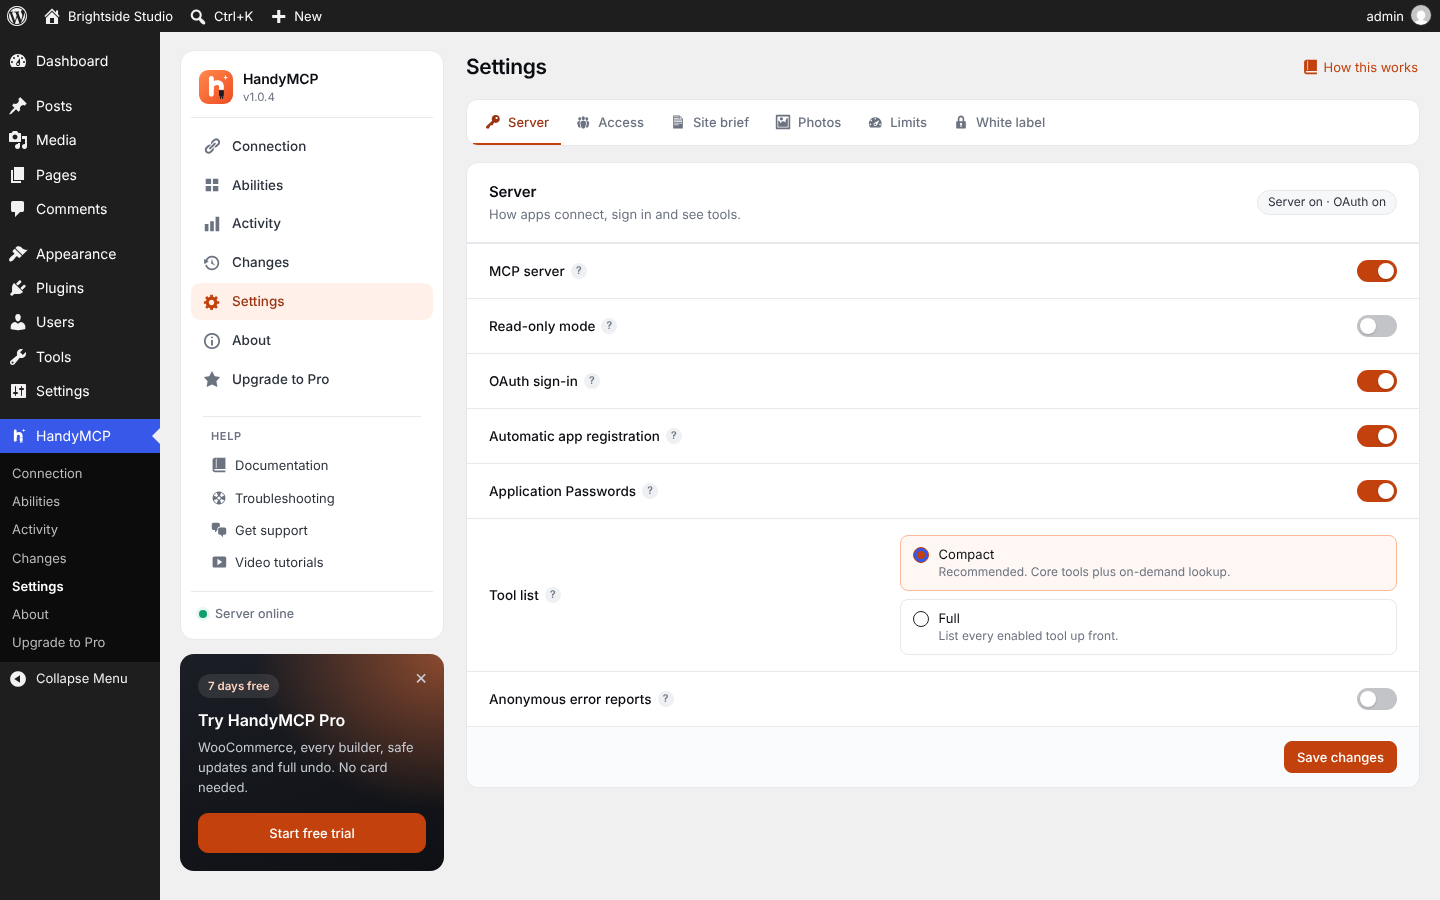Switch to the Limits tab
Viewport: 1440px width, 900px height.
pyautogui.click(x=897, y=123)
